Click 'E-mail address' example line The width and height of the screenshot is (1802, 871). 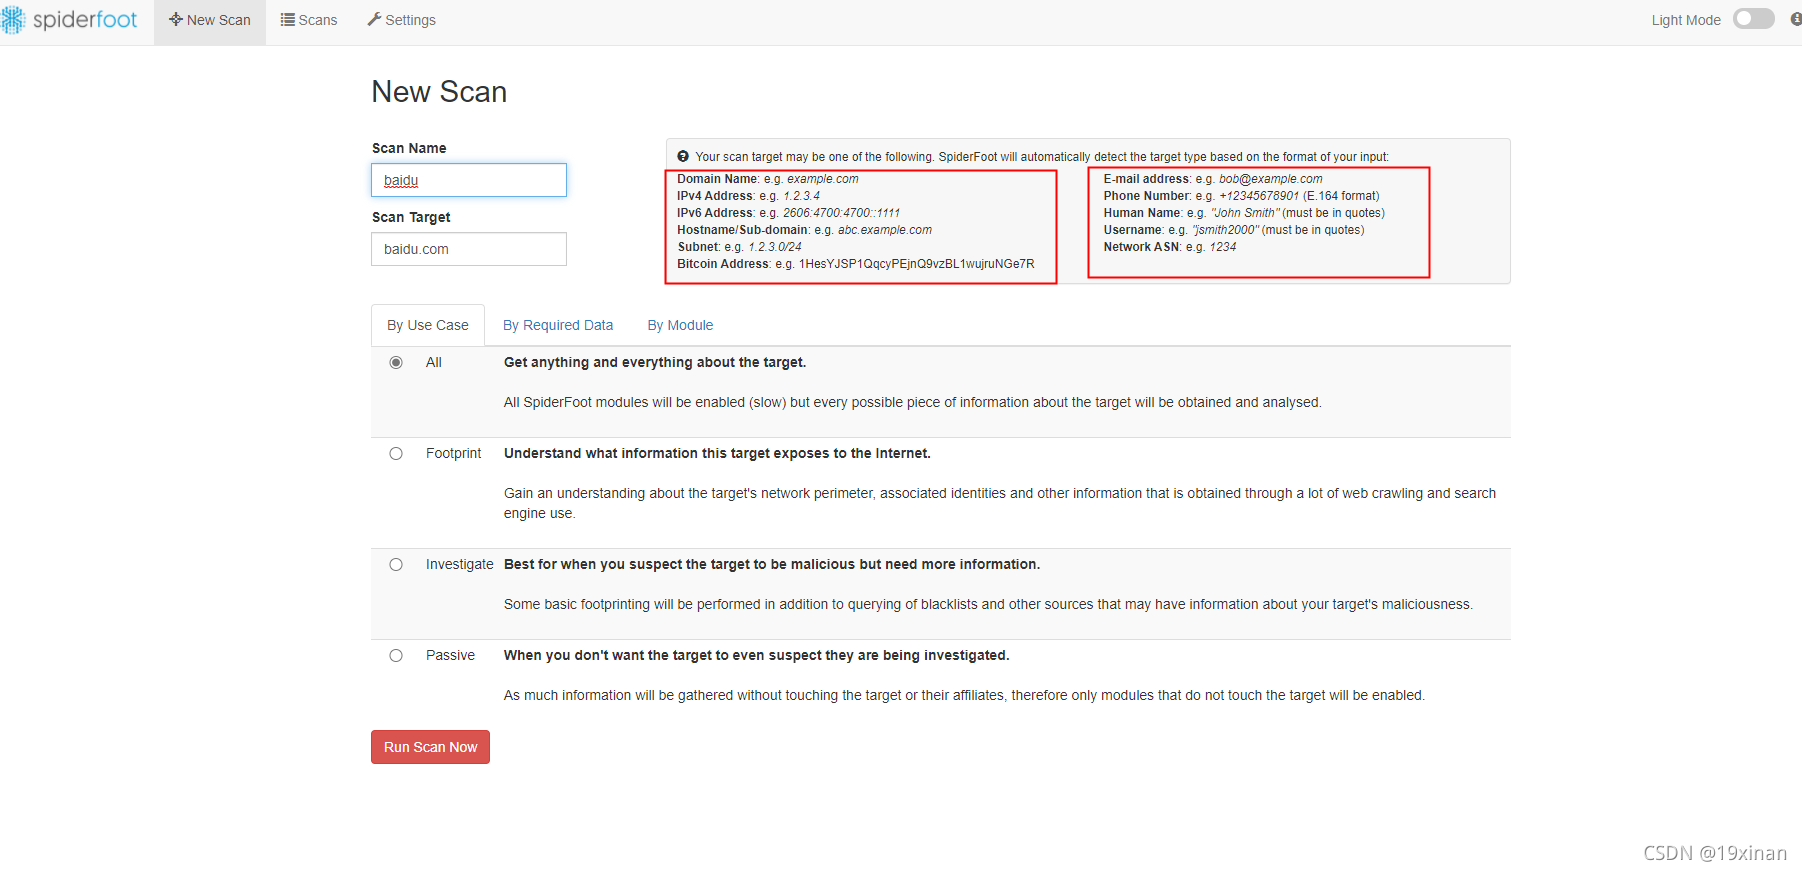point(1213,179)
